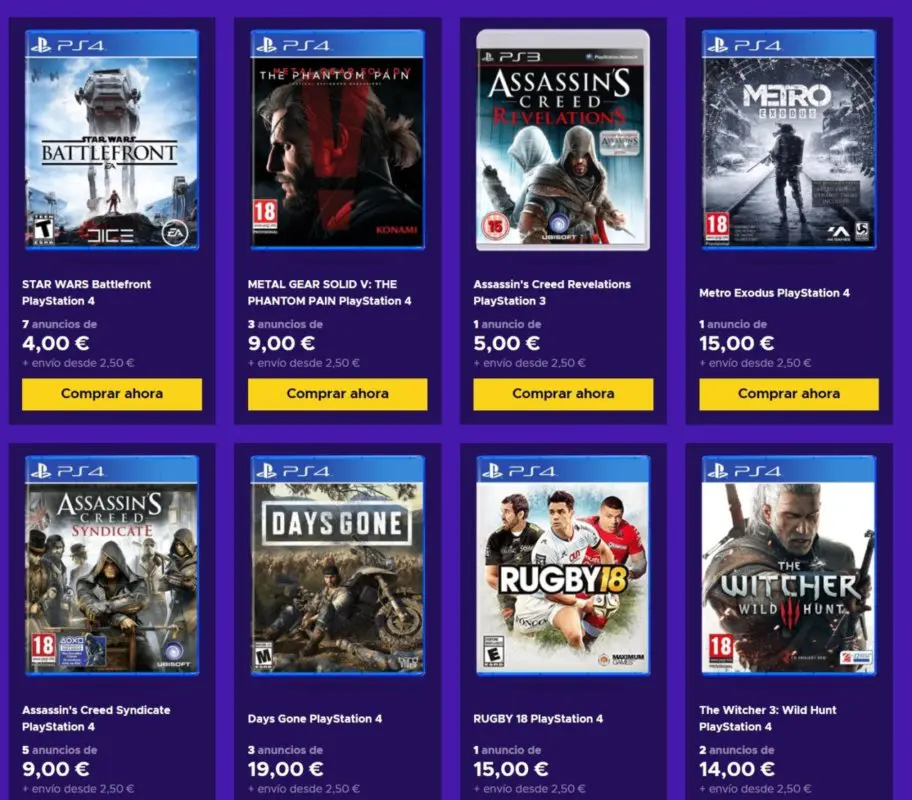Open Assassin's Creed Syndicate PlayStation 4 title
This screenshot has width=912, height=800.
(x=96, y=718)
